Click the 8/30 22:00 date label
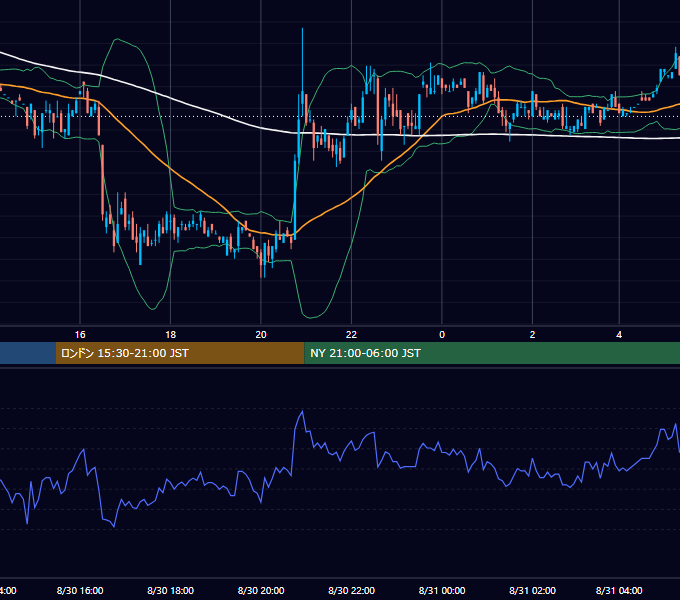Image resolution: width=680 pixels, height=600 pixels. pyautogui.click(x=351, y=590)
